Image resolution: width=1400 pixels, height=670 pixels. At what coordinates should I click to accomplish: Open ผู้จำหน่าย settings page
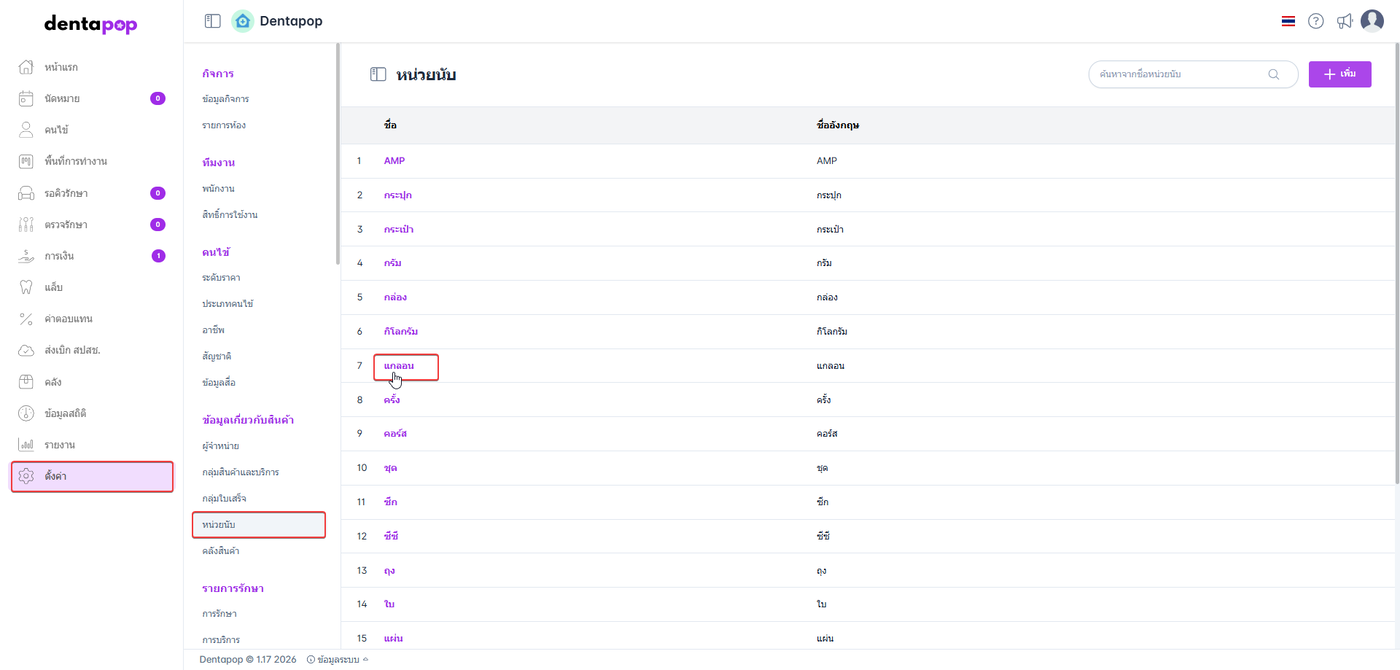220,445
